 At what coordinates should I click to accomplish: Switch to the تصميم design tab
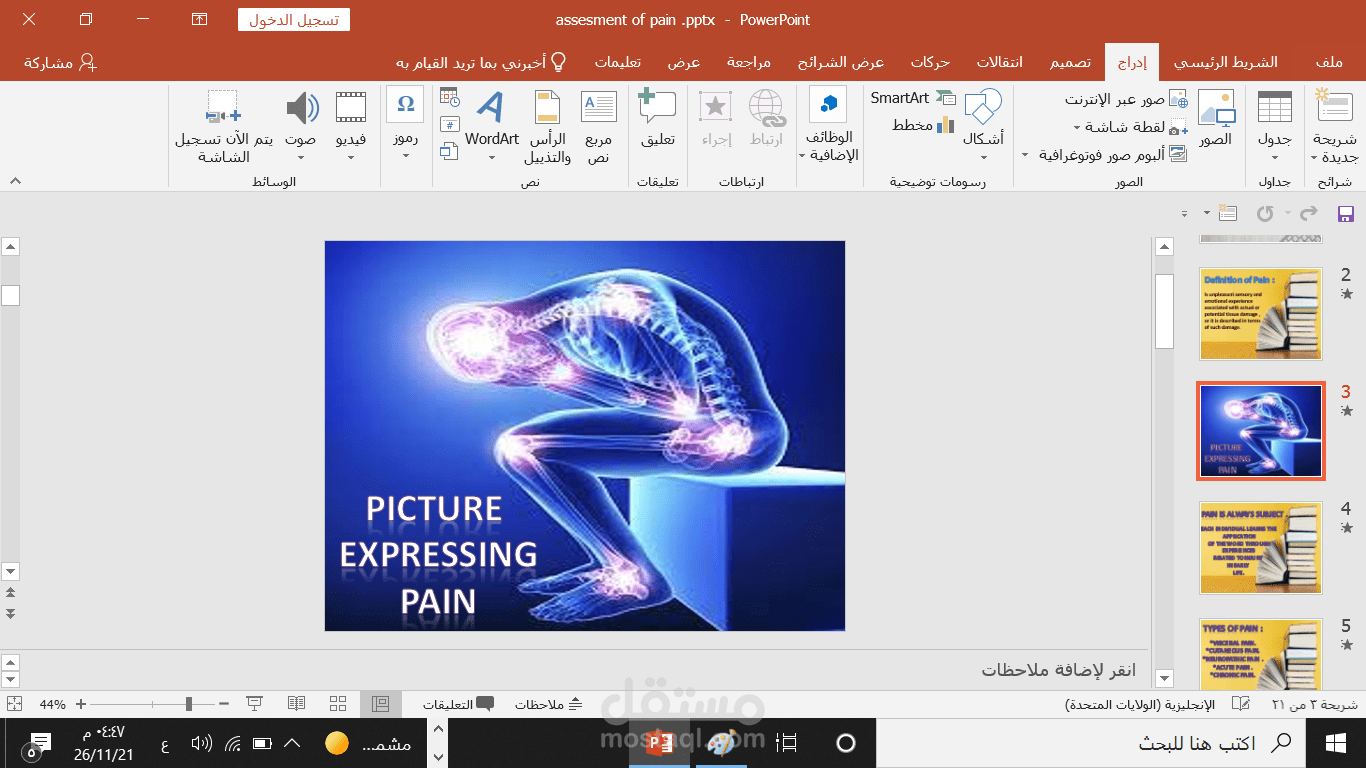(x=1070, y=62)
